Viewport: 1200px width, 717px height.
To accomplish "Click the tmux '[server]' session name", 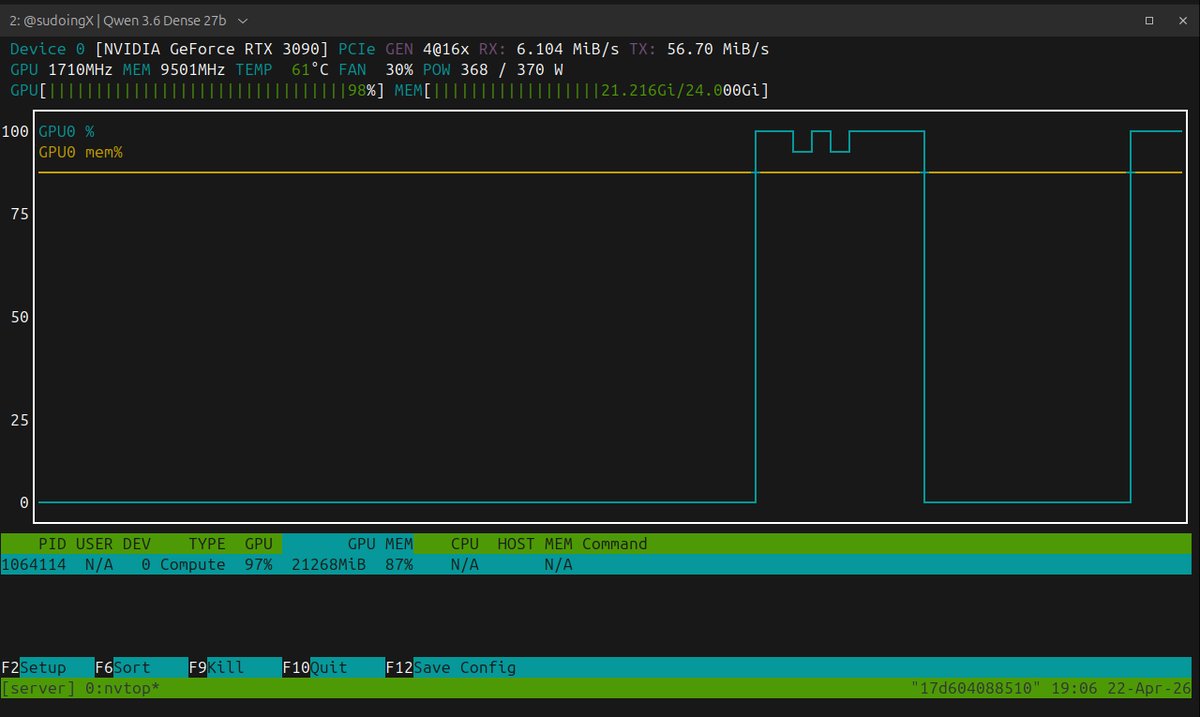I will pyautogui.click(x=39, y=689).
